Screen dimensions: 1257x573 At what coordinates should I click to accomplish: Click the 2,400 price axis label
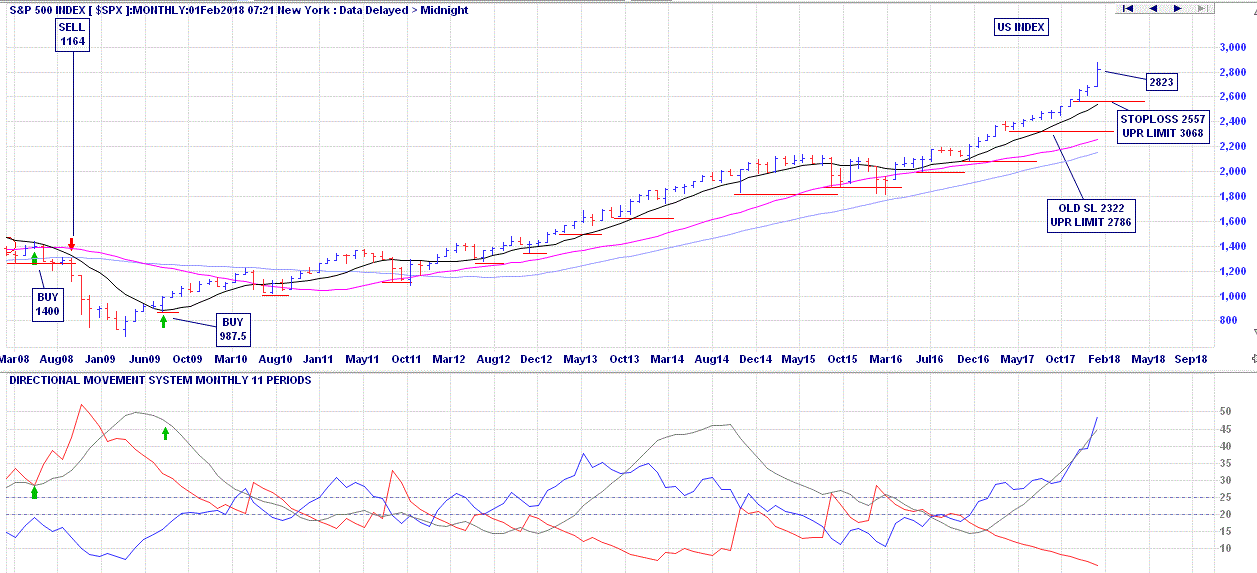click(1232, 122)
